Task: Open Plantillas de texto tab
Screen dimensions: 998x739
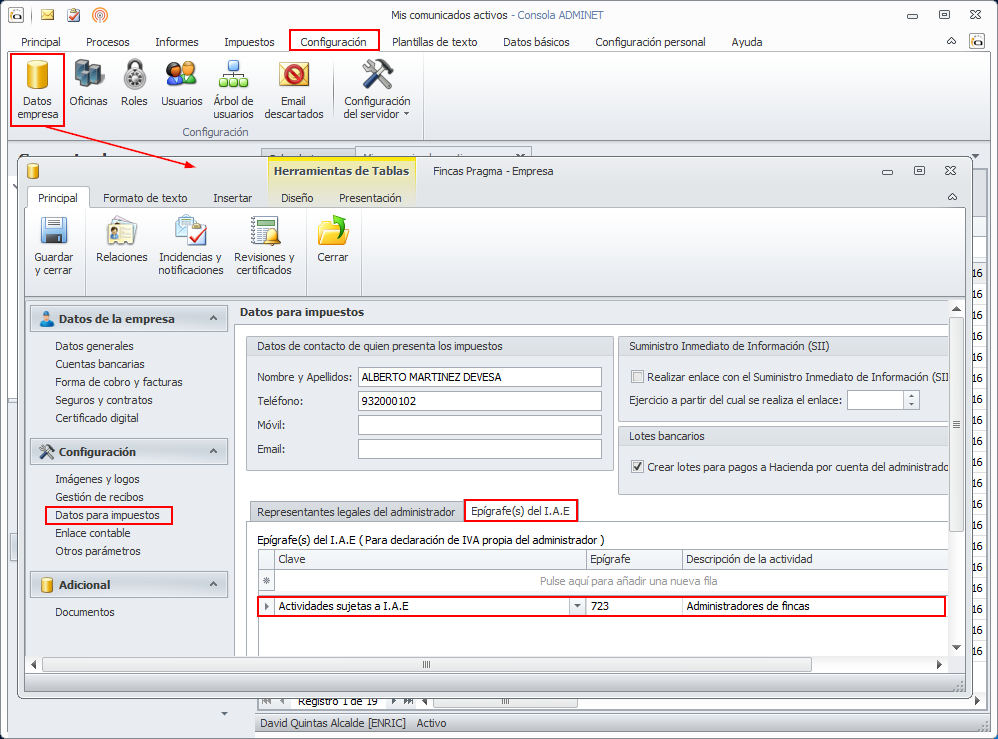Action: pyautogui.click(x=435, y=42)
